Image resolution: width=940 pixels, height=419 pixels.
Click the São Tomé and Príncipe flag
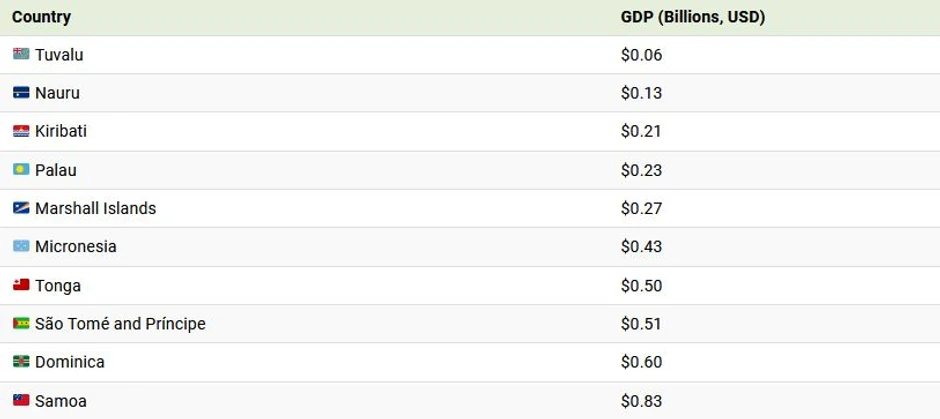click(21, 324)
